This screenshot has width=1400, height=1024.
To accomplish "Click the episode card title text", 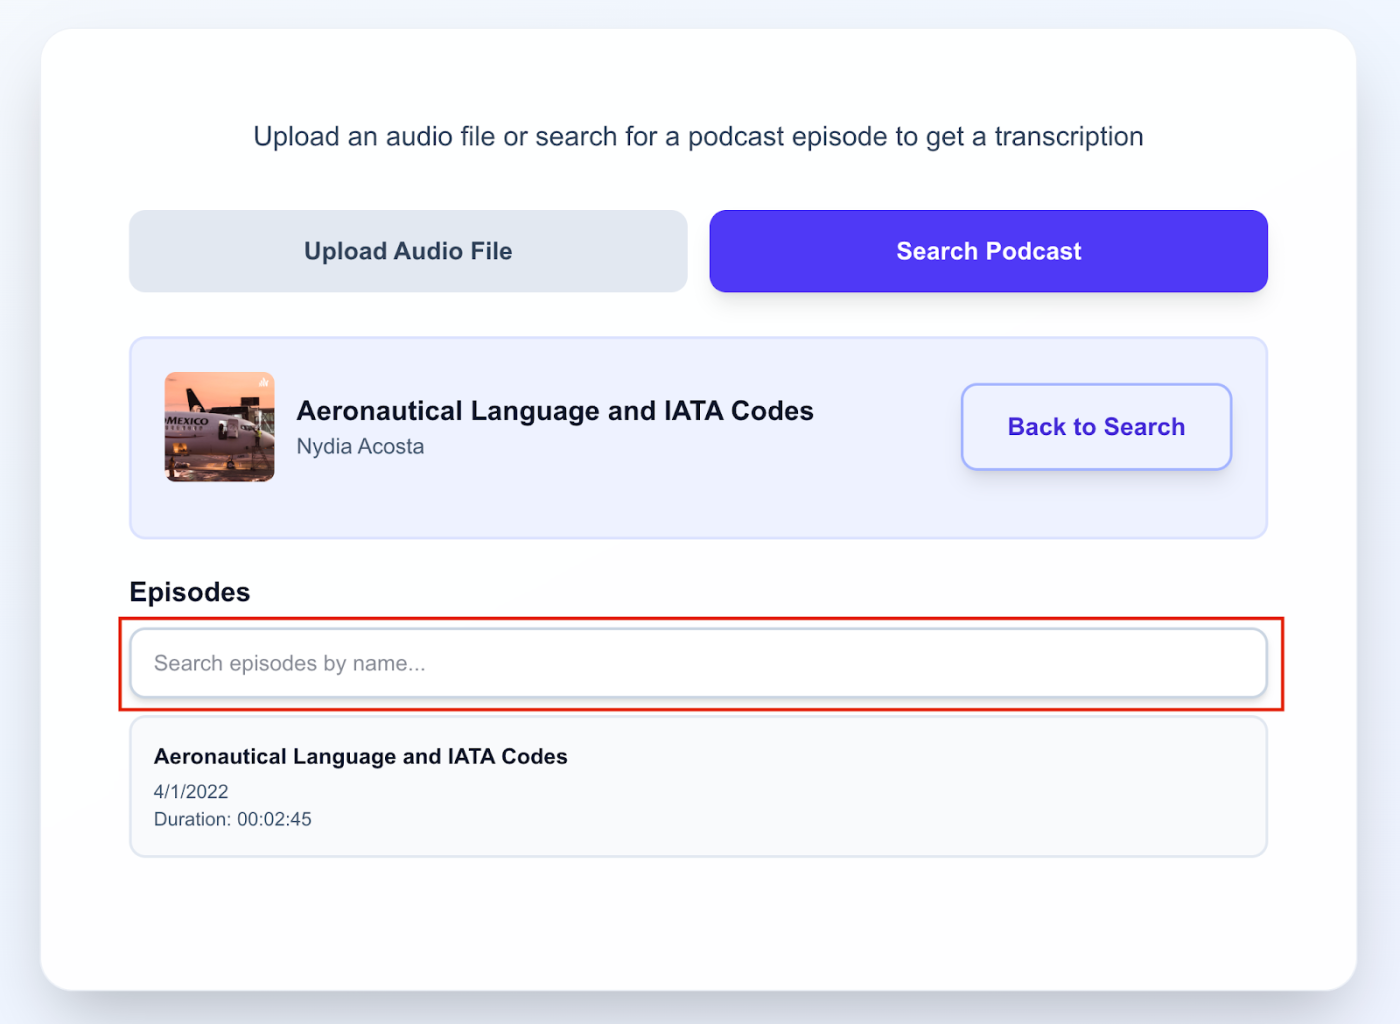I will click(360, 756).
